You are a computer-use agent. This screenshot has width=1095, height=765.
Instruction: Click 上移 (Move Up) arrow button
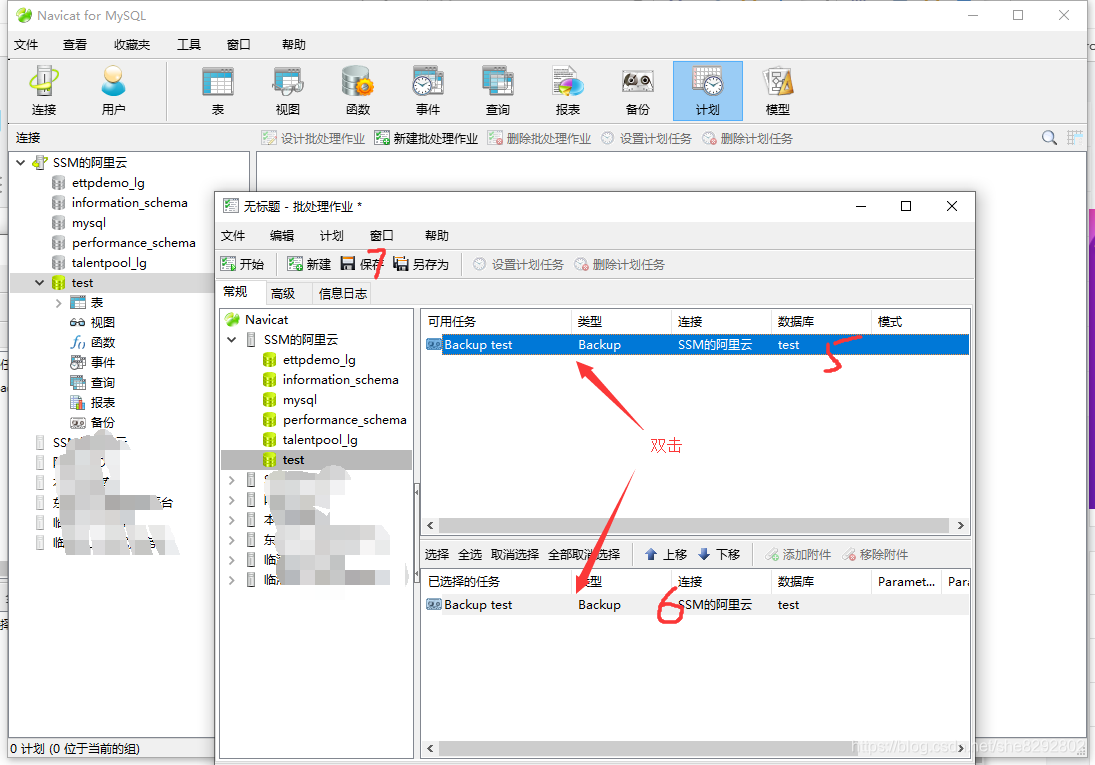pos(666,554)
